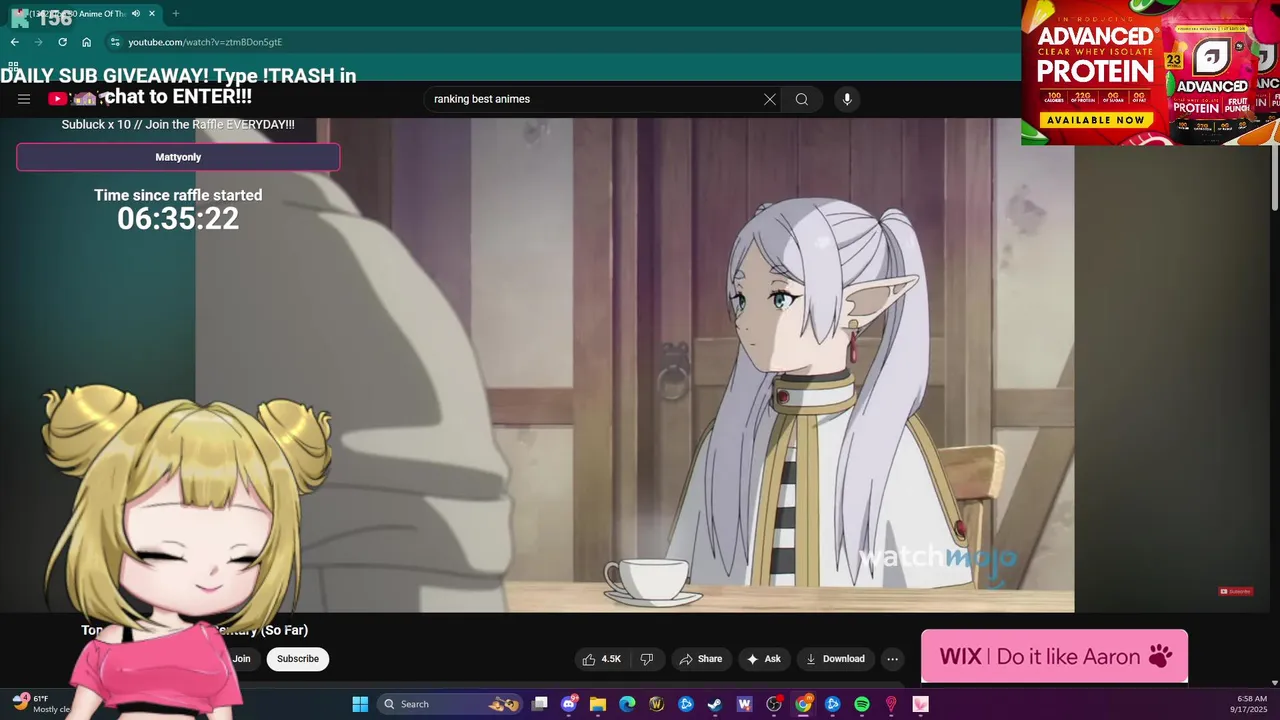Dislike the video with thumbs down
Viewport: 1280px width, 720px height.
tap(647, 659)
